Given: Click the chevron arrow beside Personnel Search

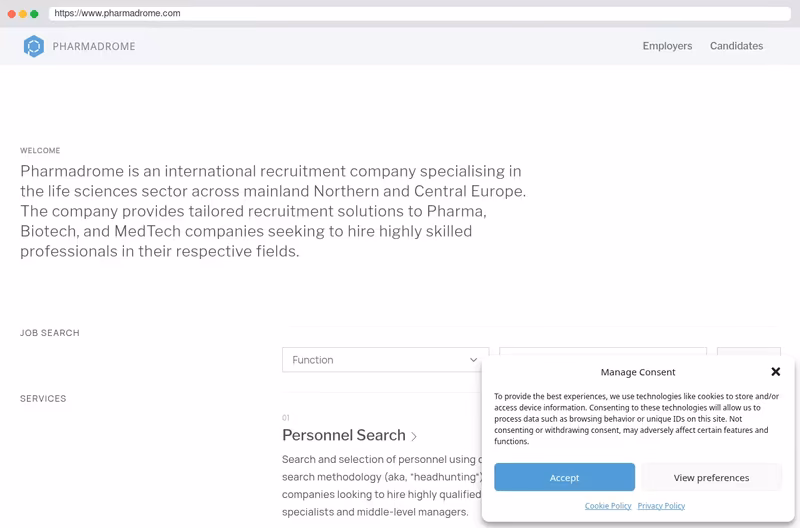Looking at the screenshot, I should tap(414, 437).
